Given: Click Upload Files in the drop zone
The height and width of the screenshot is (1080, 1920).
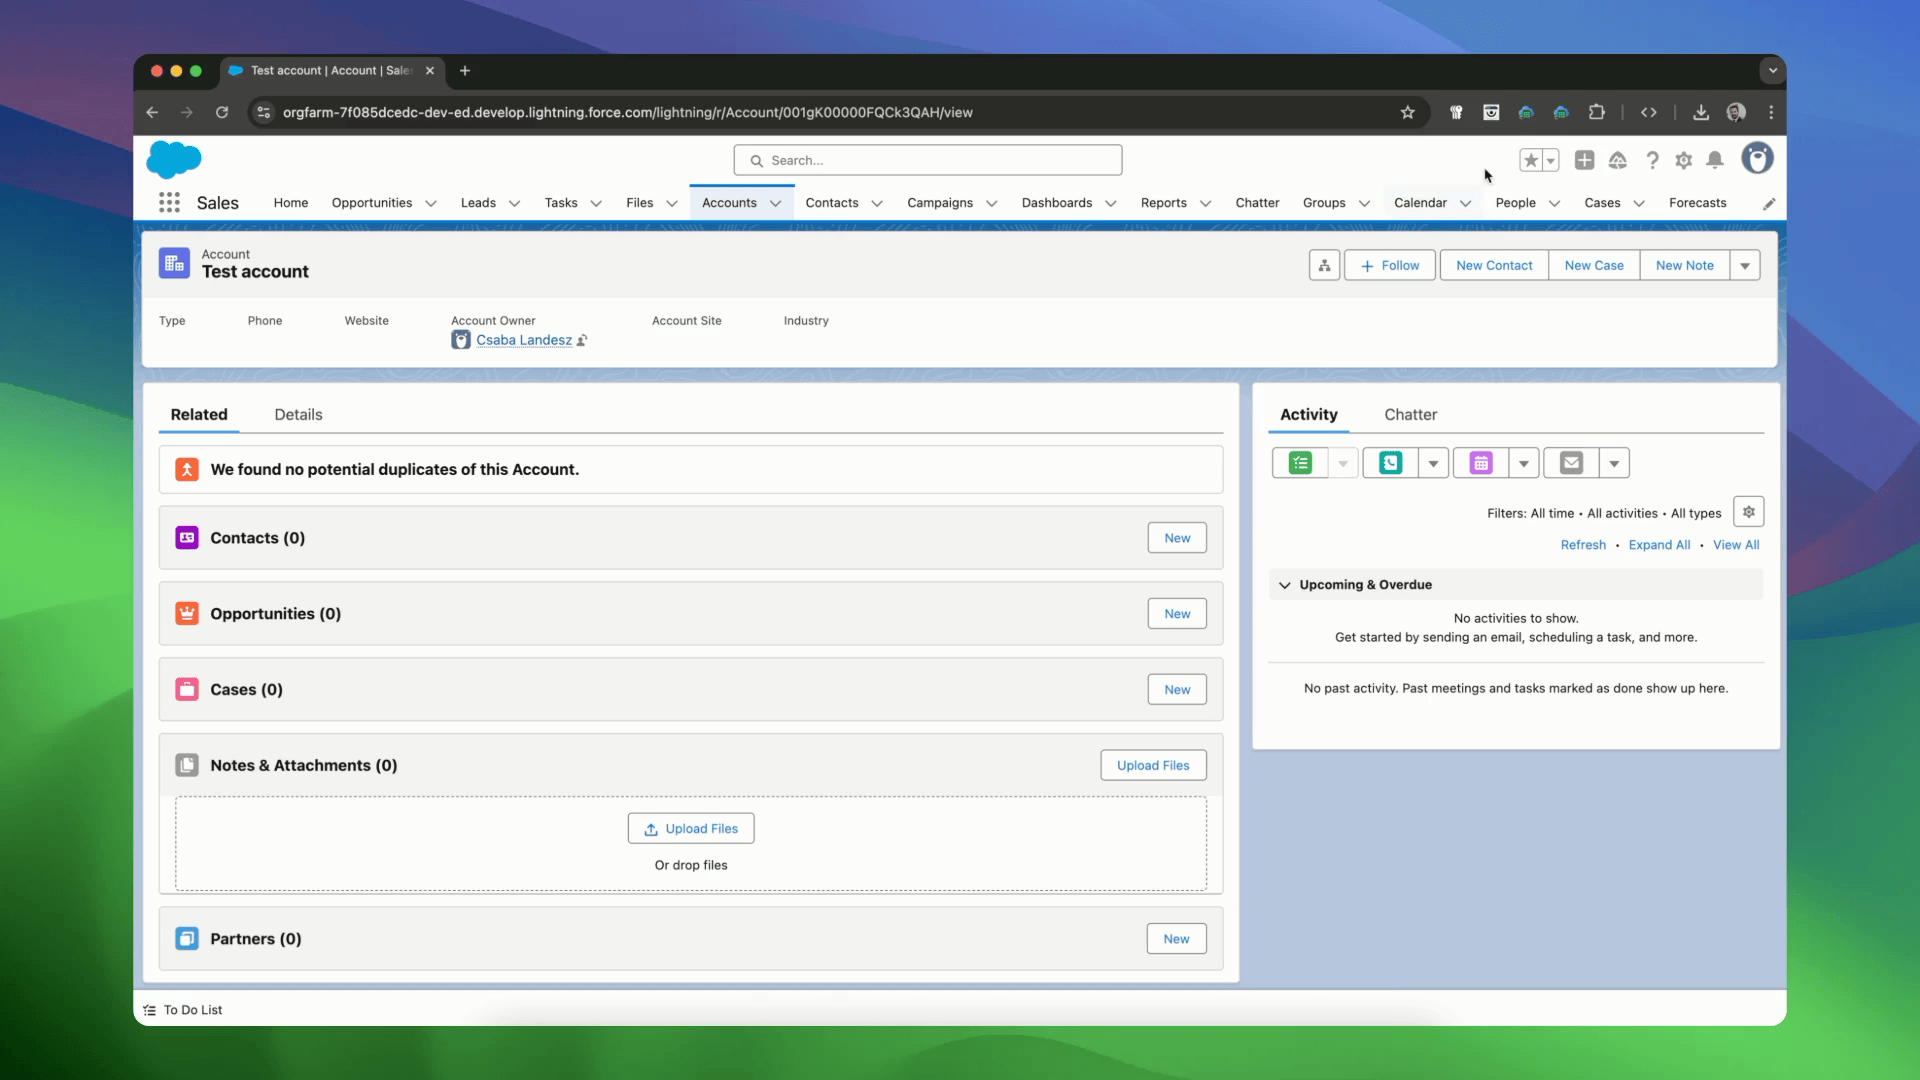Looking at the screenshot, I should pos(691,829).
